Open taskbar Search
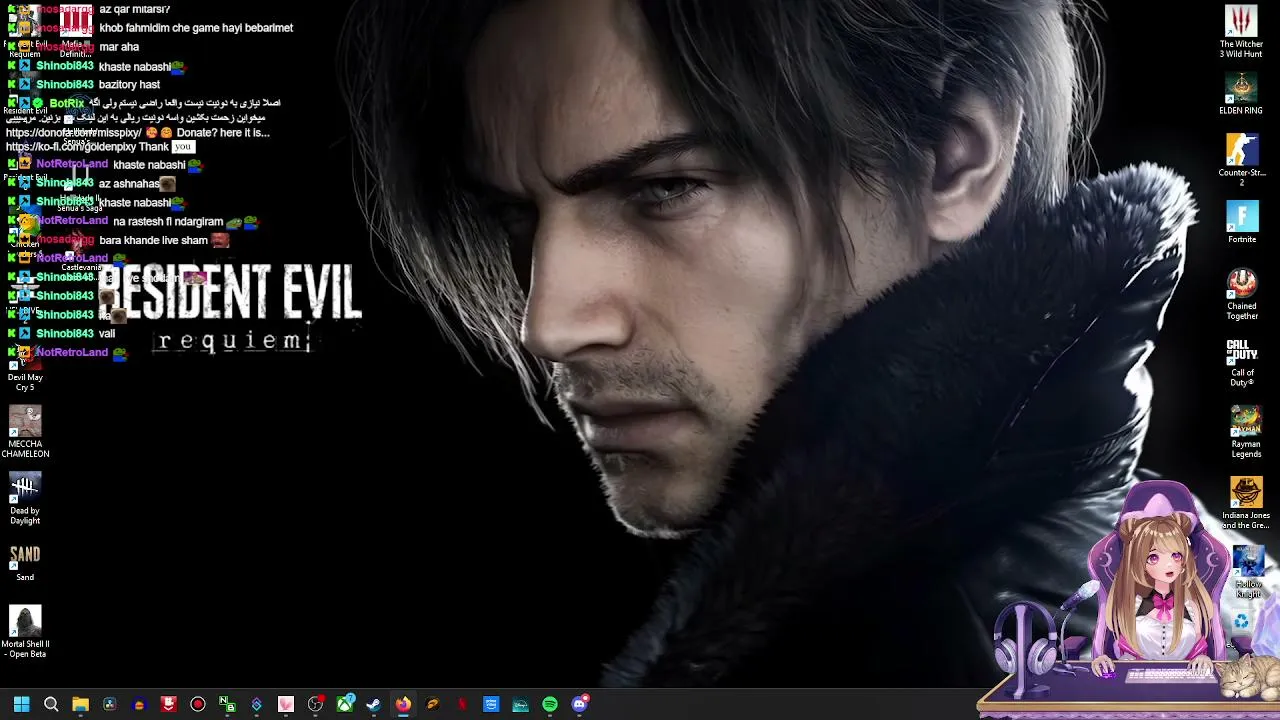This screenshot has height=720, width=1280. coord(51,704)
